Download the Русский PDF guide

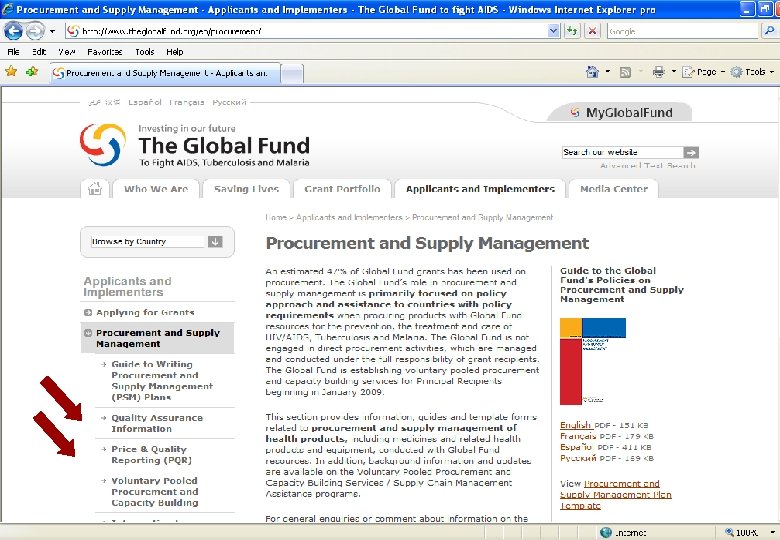coord(578,458)
